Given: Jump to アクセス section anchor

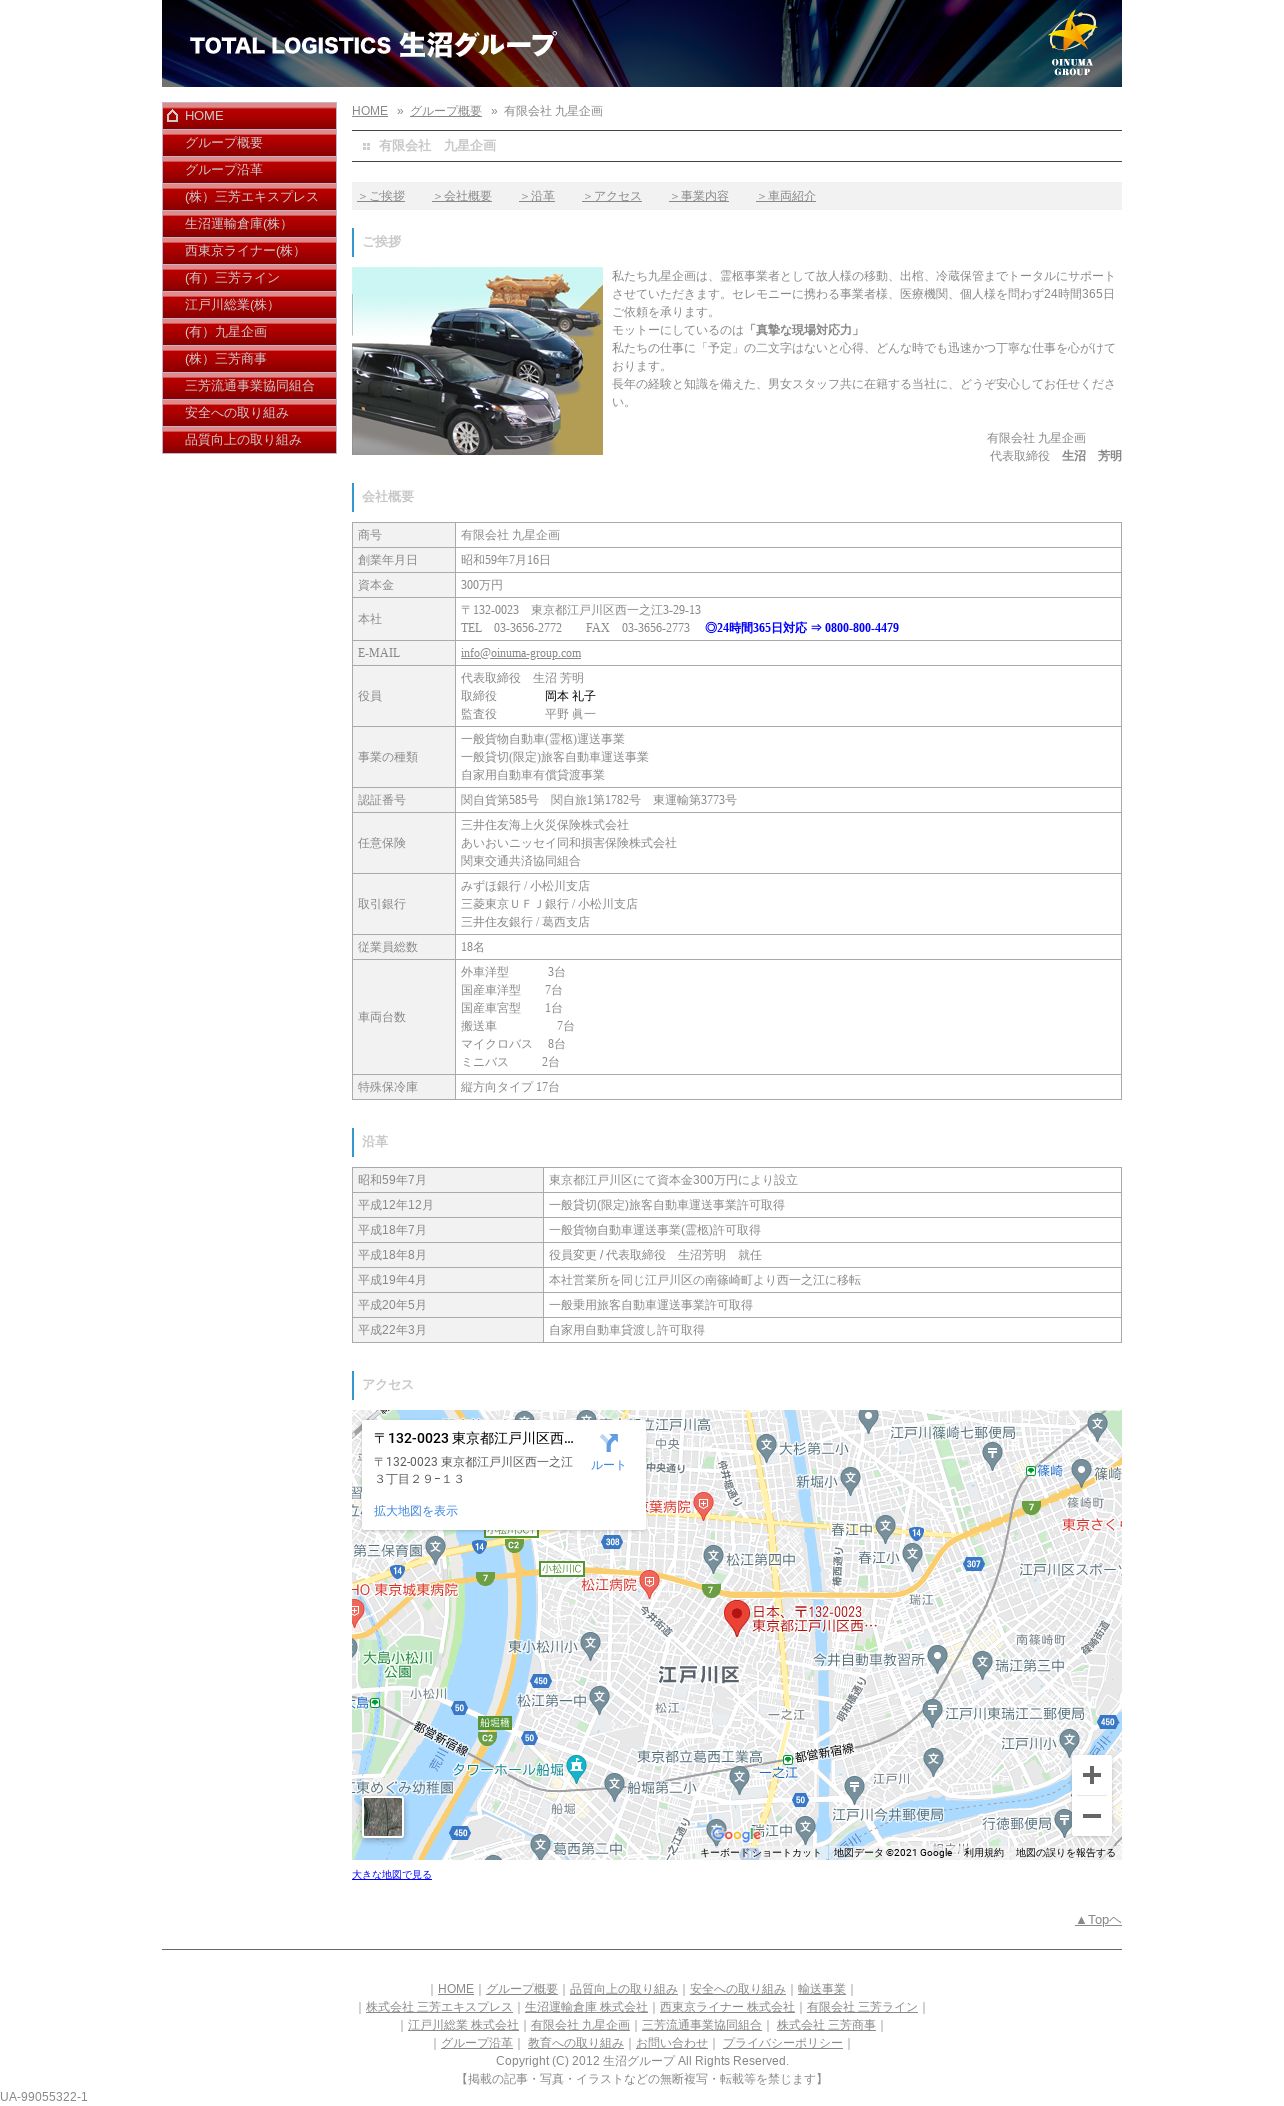Looking at the screenshot, I should click(612, 196).
